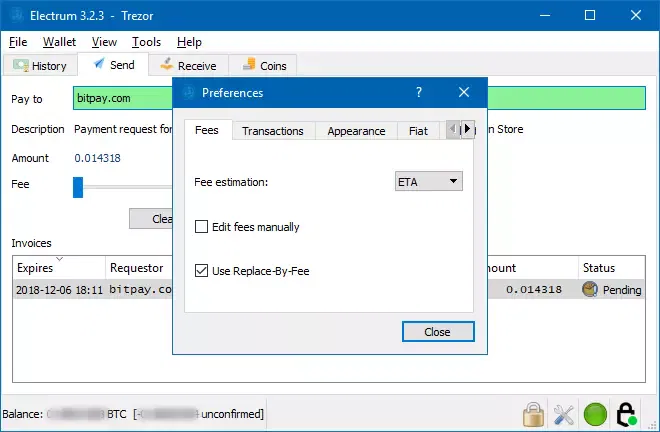Click the Fee slider handle

tap(78, 186)
